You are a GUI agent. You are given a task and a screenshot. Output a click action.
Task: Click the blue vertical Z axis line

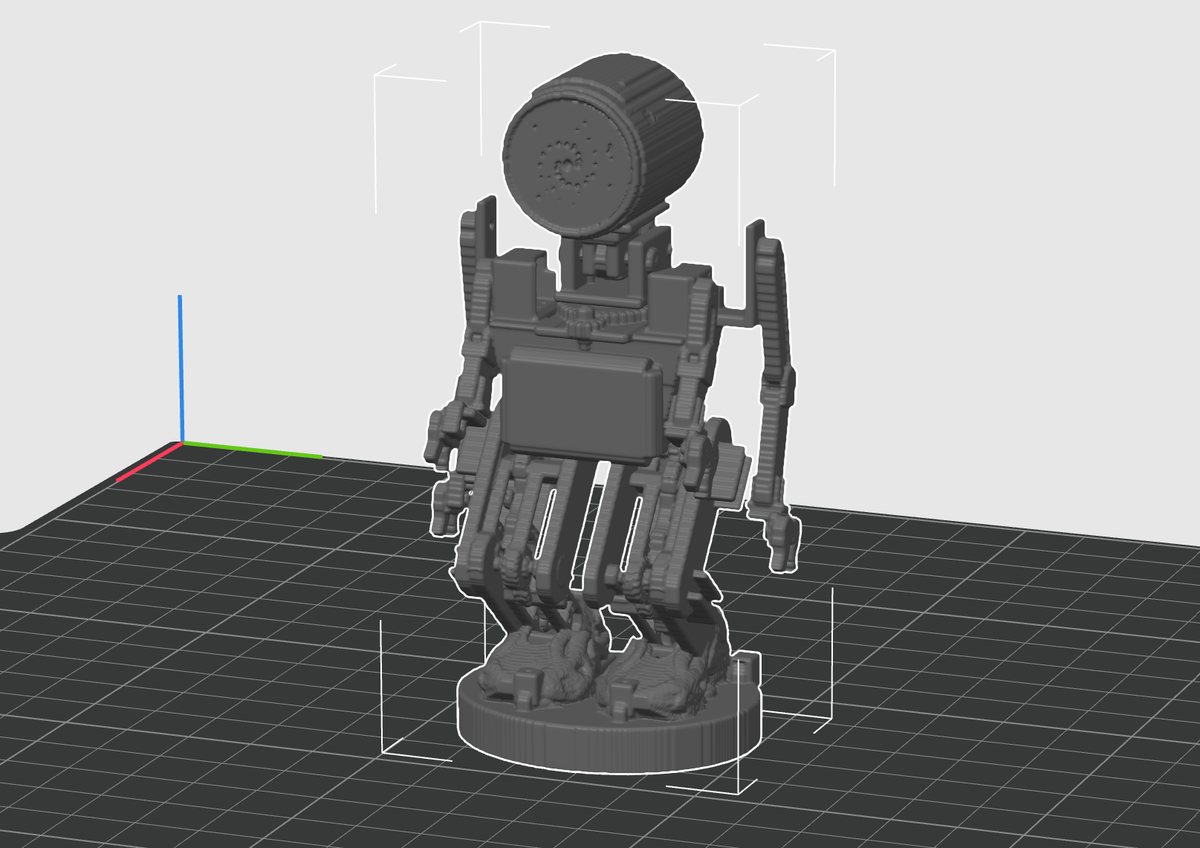(180, 368)
